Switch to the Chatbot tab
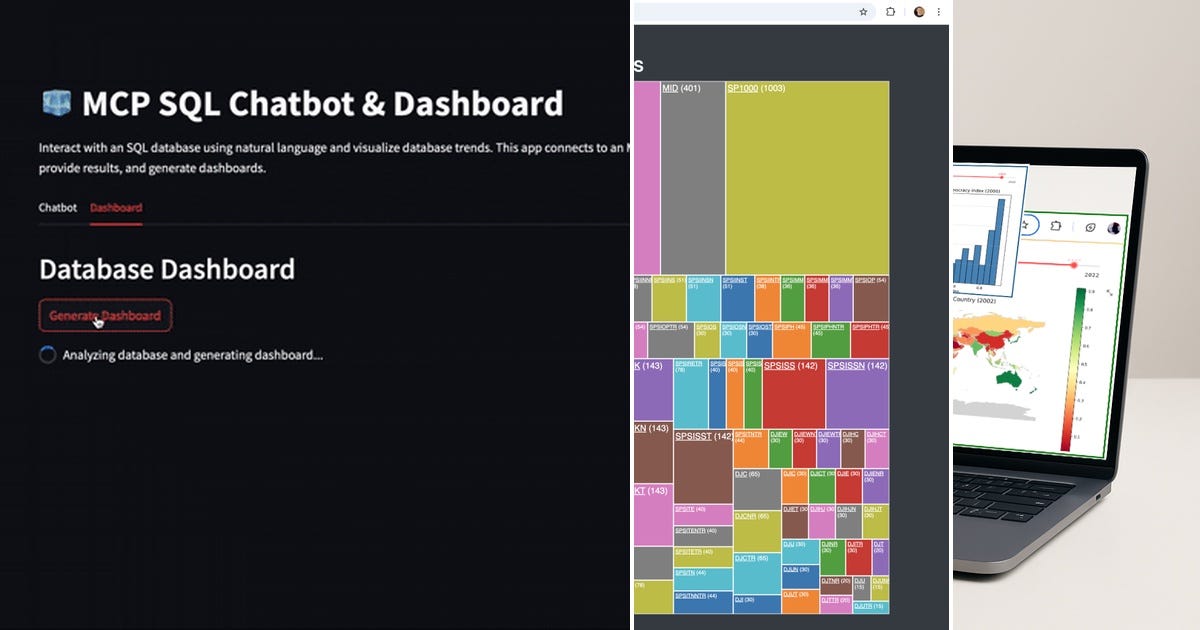This screenshot has width=1200, height=630. [57, 208]
